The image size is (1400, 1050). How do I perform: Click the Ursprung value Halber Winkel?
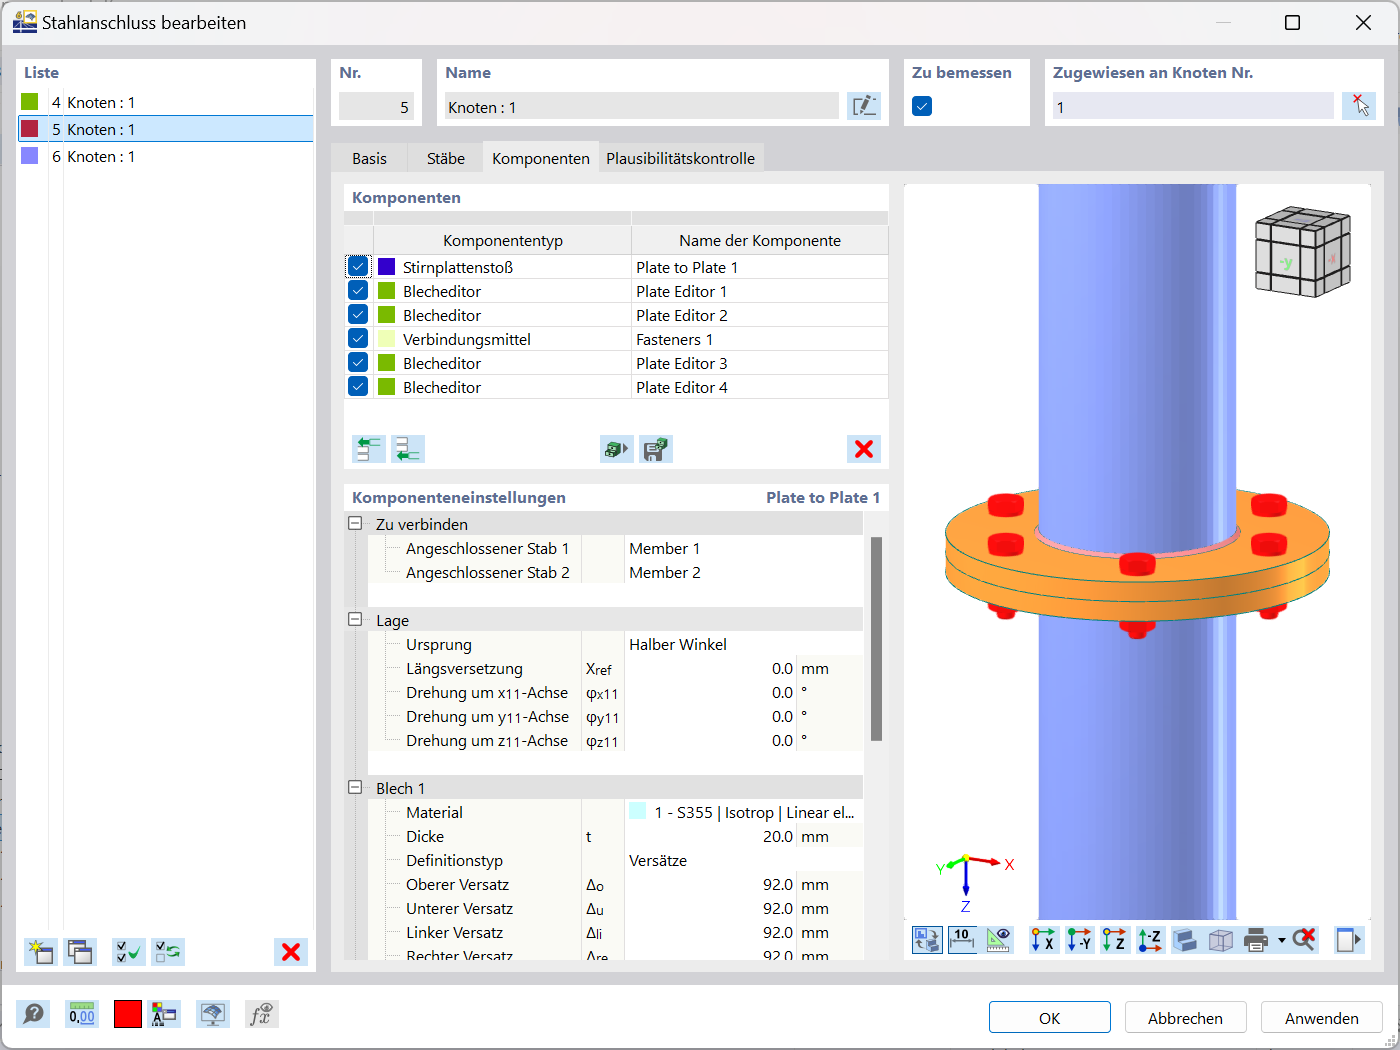click(x=678, y=645)
